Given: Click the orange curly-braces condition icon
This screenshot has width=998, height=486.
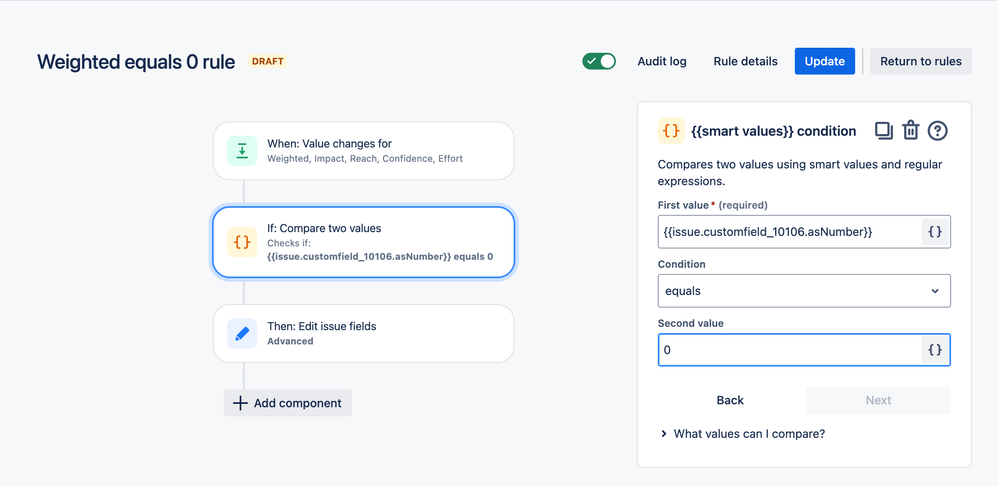Looking at the screenshot, I should pos(242,242).
